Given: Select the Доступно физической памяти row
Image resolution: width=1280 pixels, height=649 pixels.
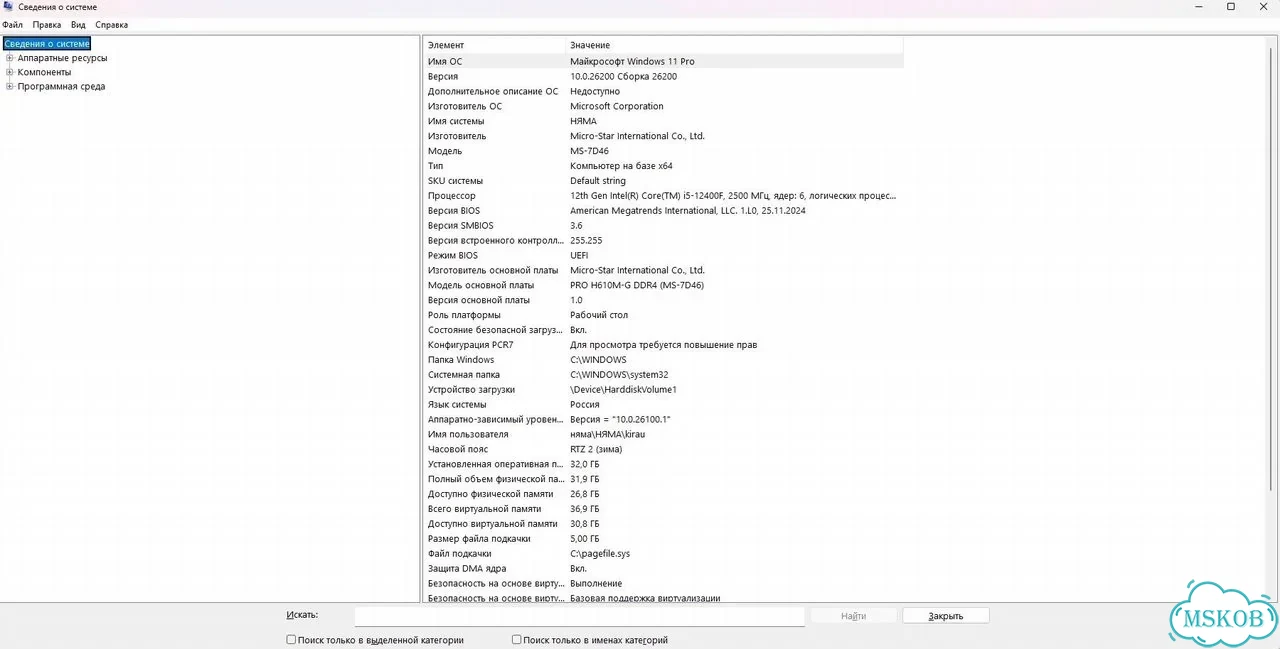Looking at the screenshot, I should [x=664, y=494].
